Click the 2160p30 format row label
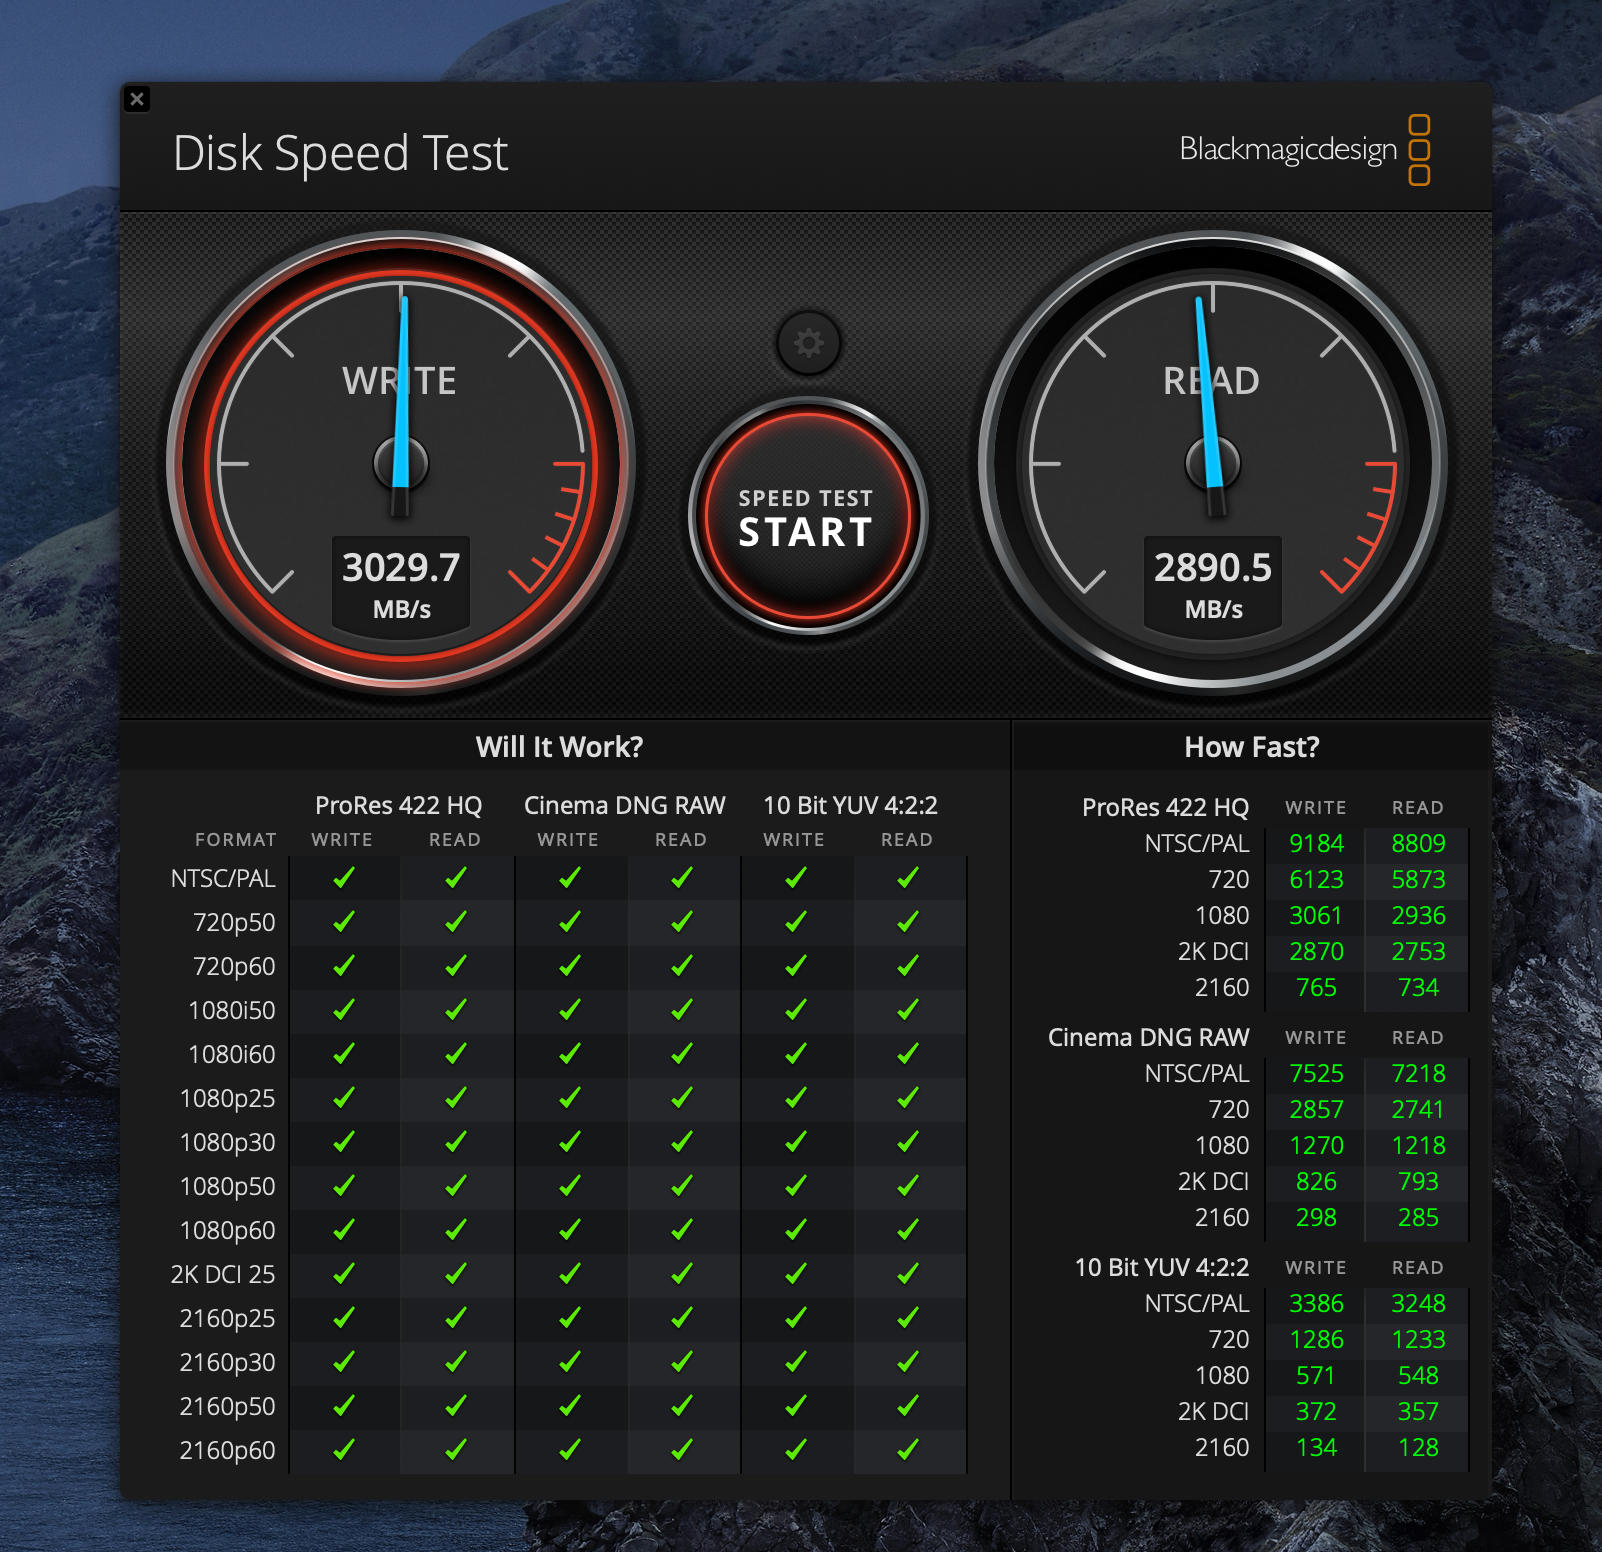This screenshot has height=1552, width=1602. [x=228, y=1362]
